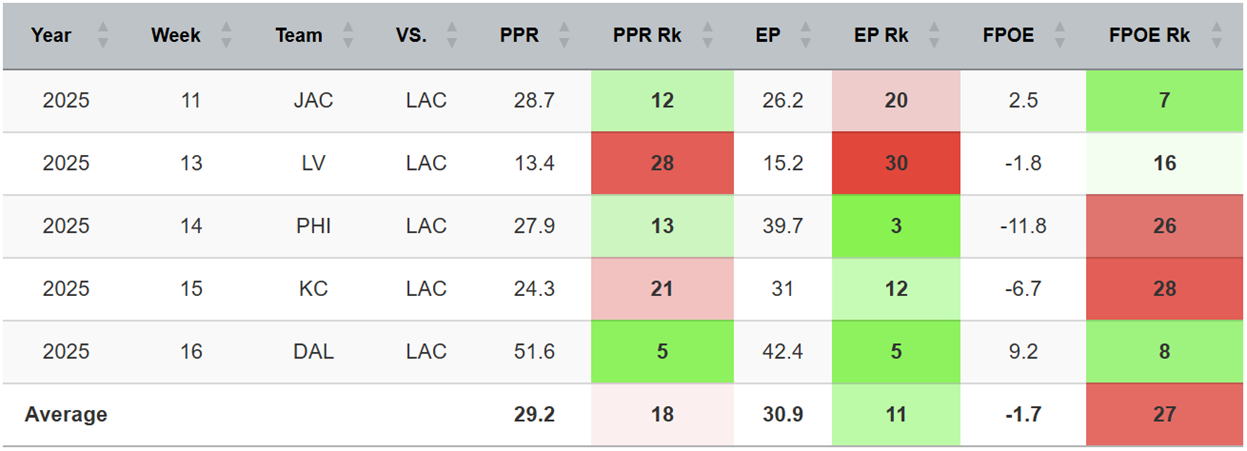Image resolution: width=1247 pixels, height=451 pixels.
Task: Select the red EP Rk cell showing 30
Action: (x=896, y=163)
